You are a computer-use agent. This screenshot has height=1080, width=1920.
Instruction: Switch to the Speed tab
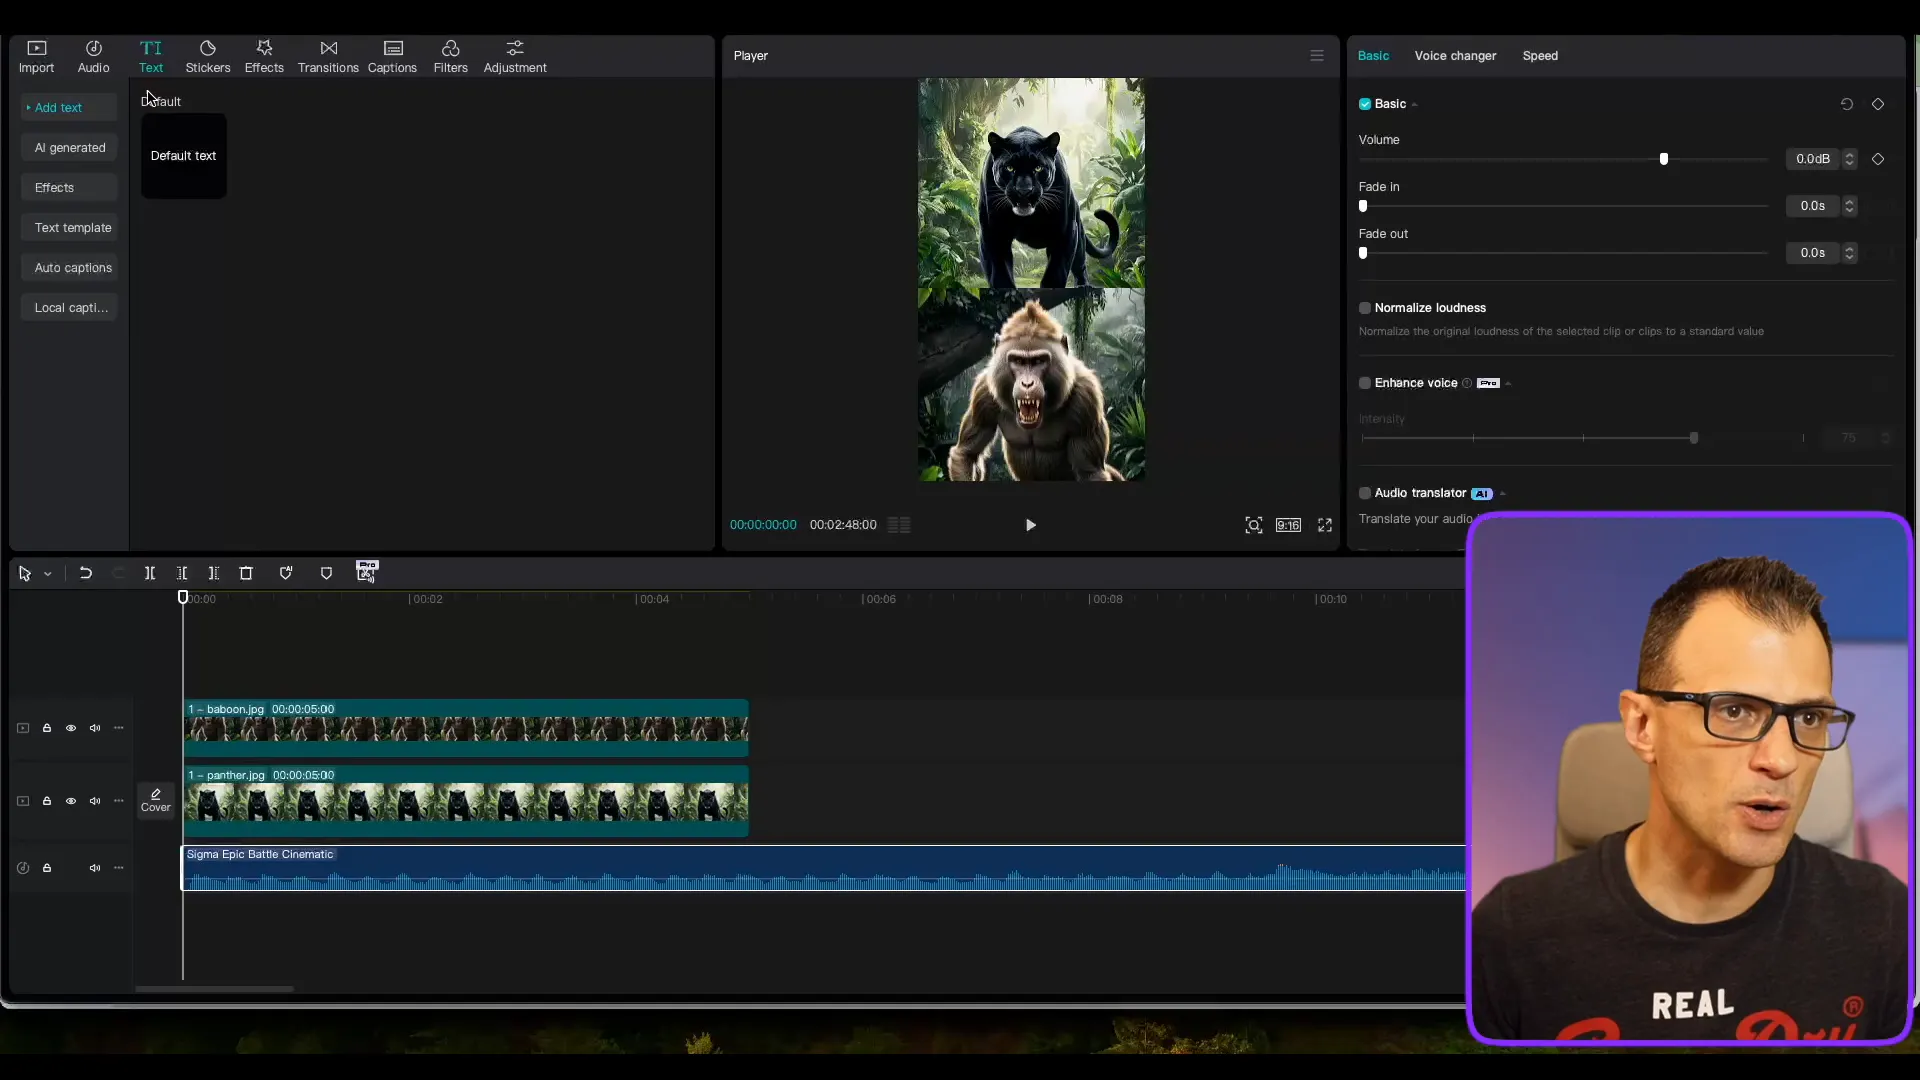point(1540,56)
